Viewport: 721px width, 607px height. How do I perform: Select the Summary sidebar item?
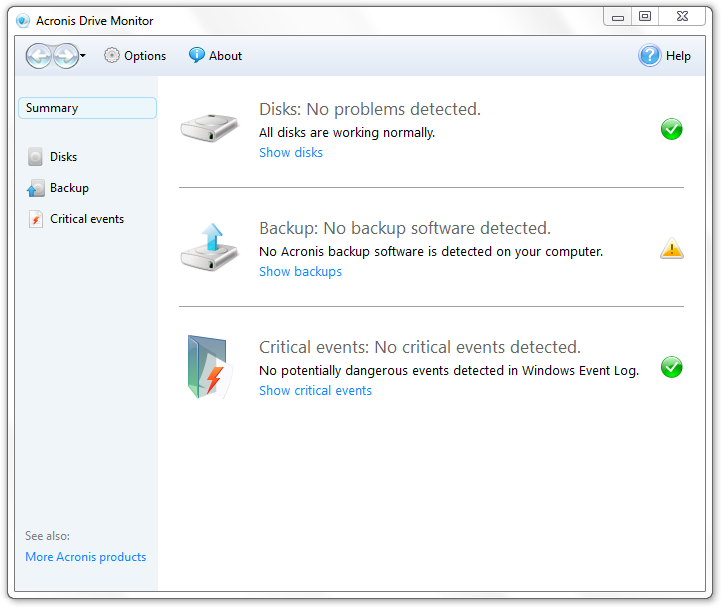(x=87, y=108)
